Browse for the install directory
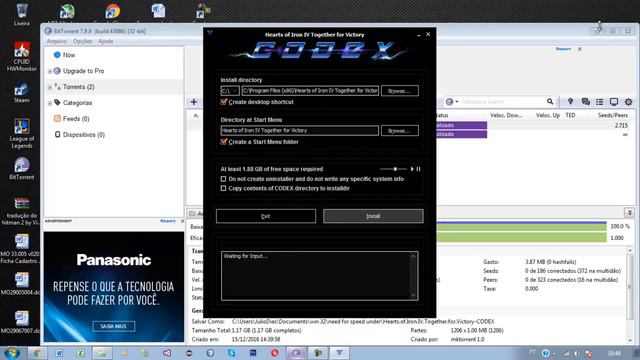Screen dimensions: 640x360 400,91
